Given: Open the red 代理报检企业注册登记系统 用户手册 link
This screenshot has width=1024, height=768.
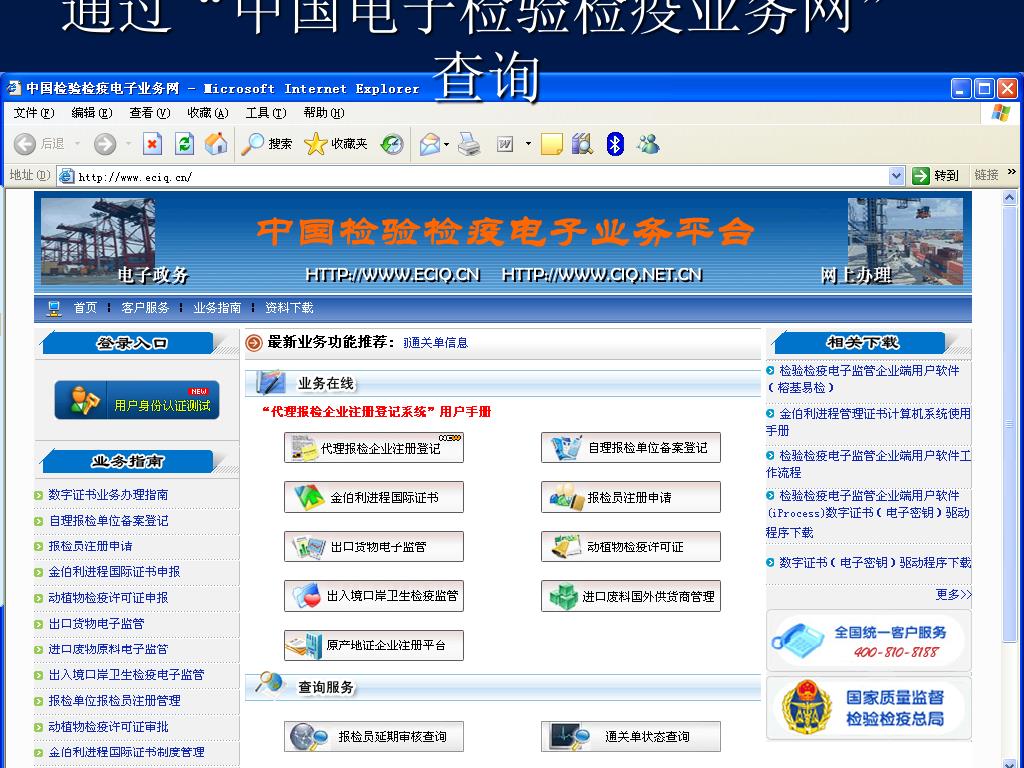Looking at the screenshot, I should (376, 411).
